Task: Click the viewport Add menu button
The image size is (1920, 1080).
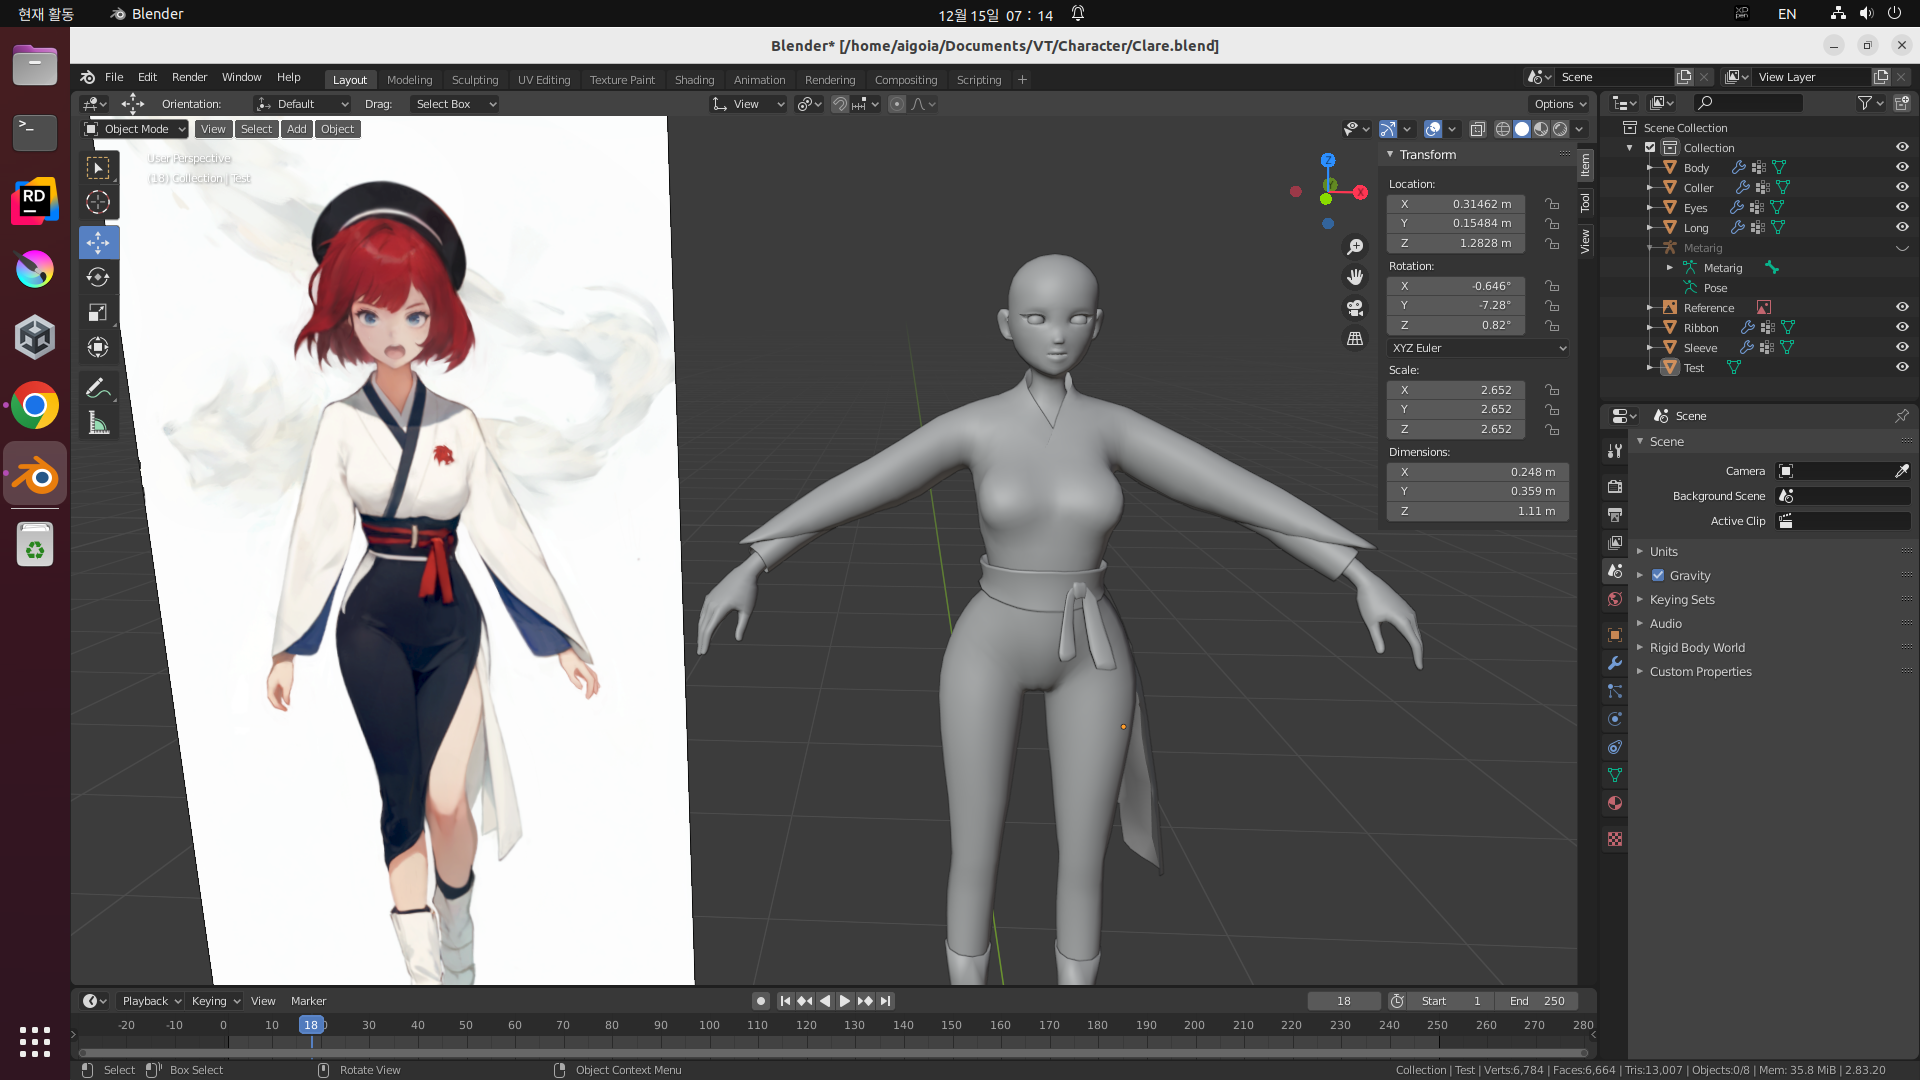Action: pyautogui.click(x=296, y=129)
